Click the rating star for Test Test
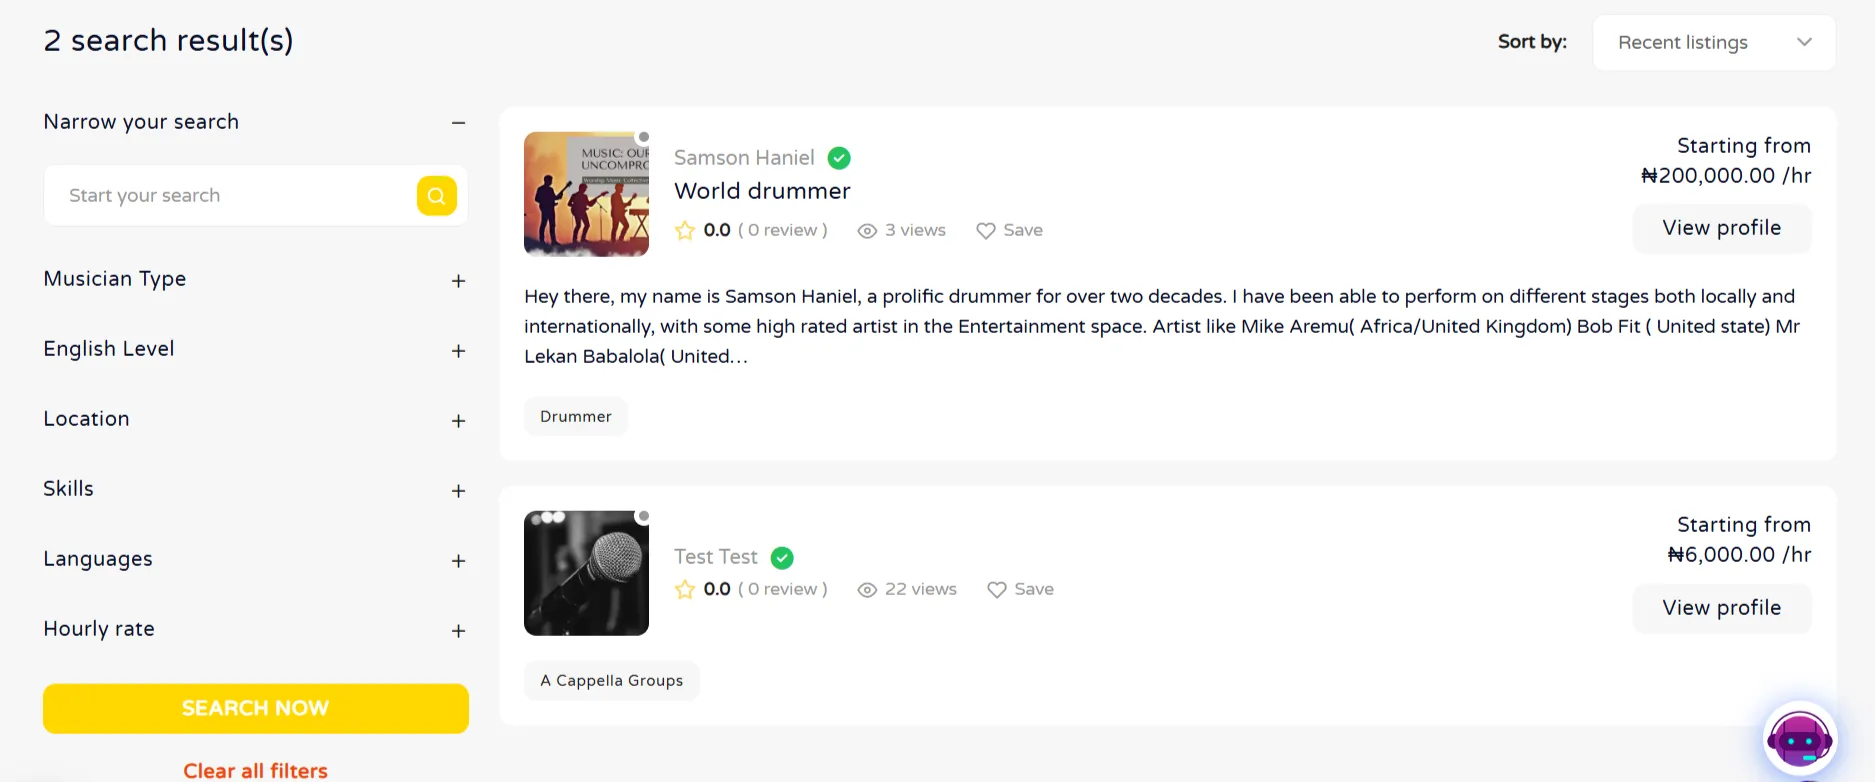The width and height of the screenshot is (1875, 782). coord(685,590)
